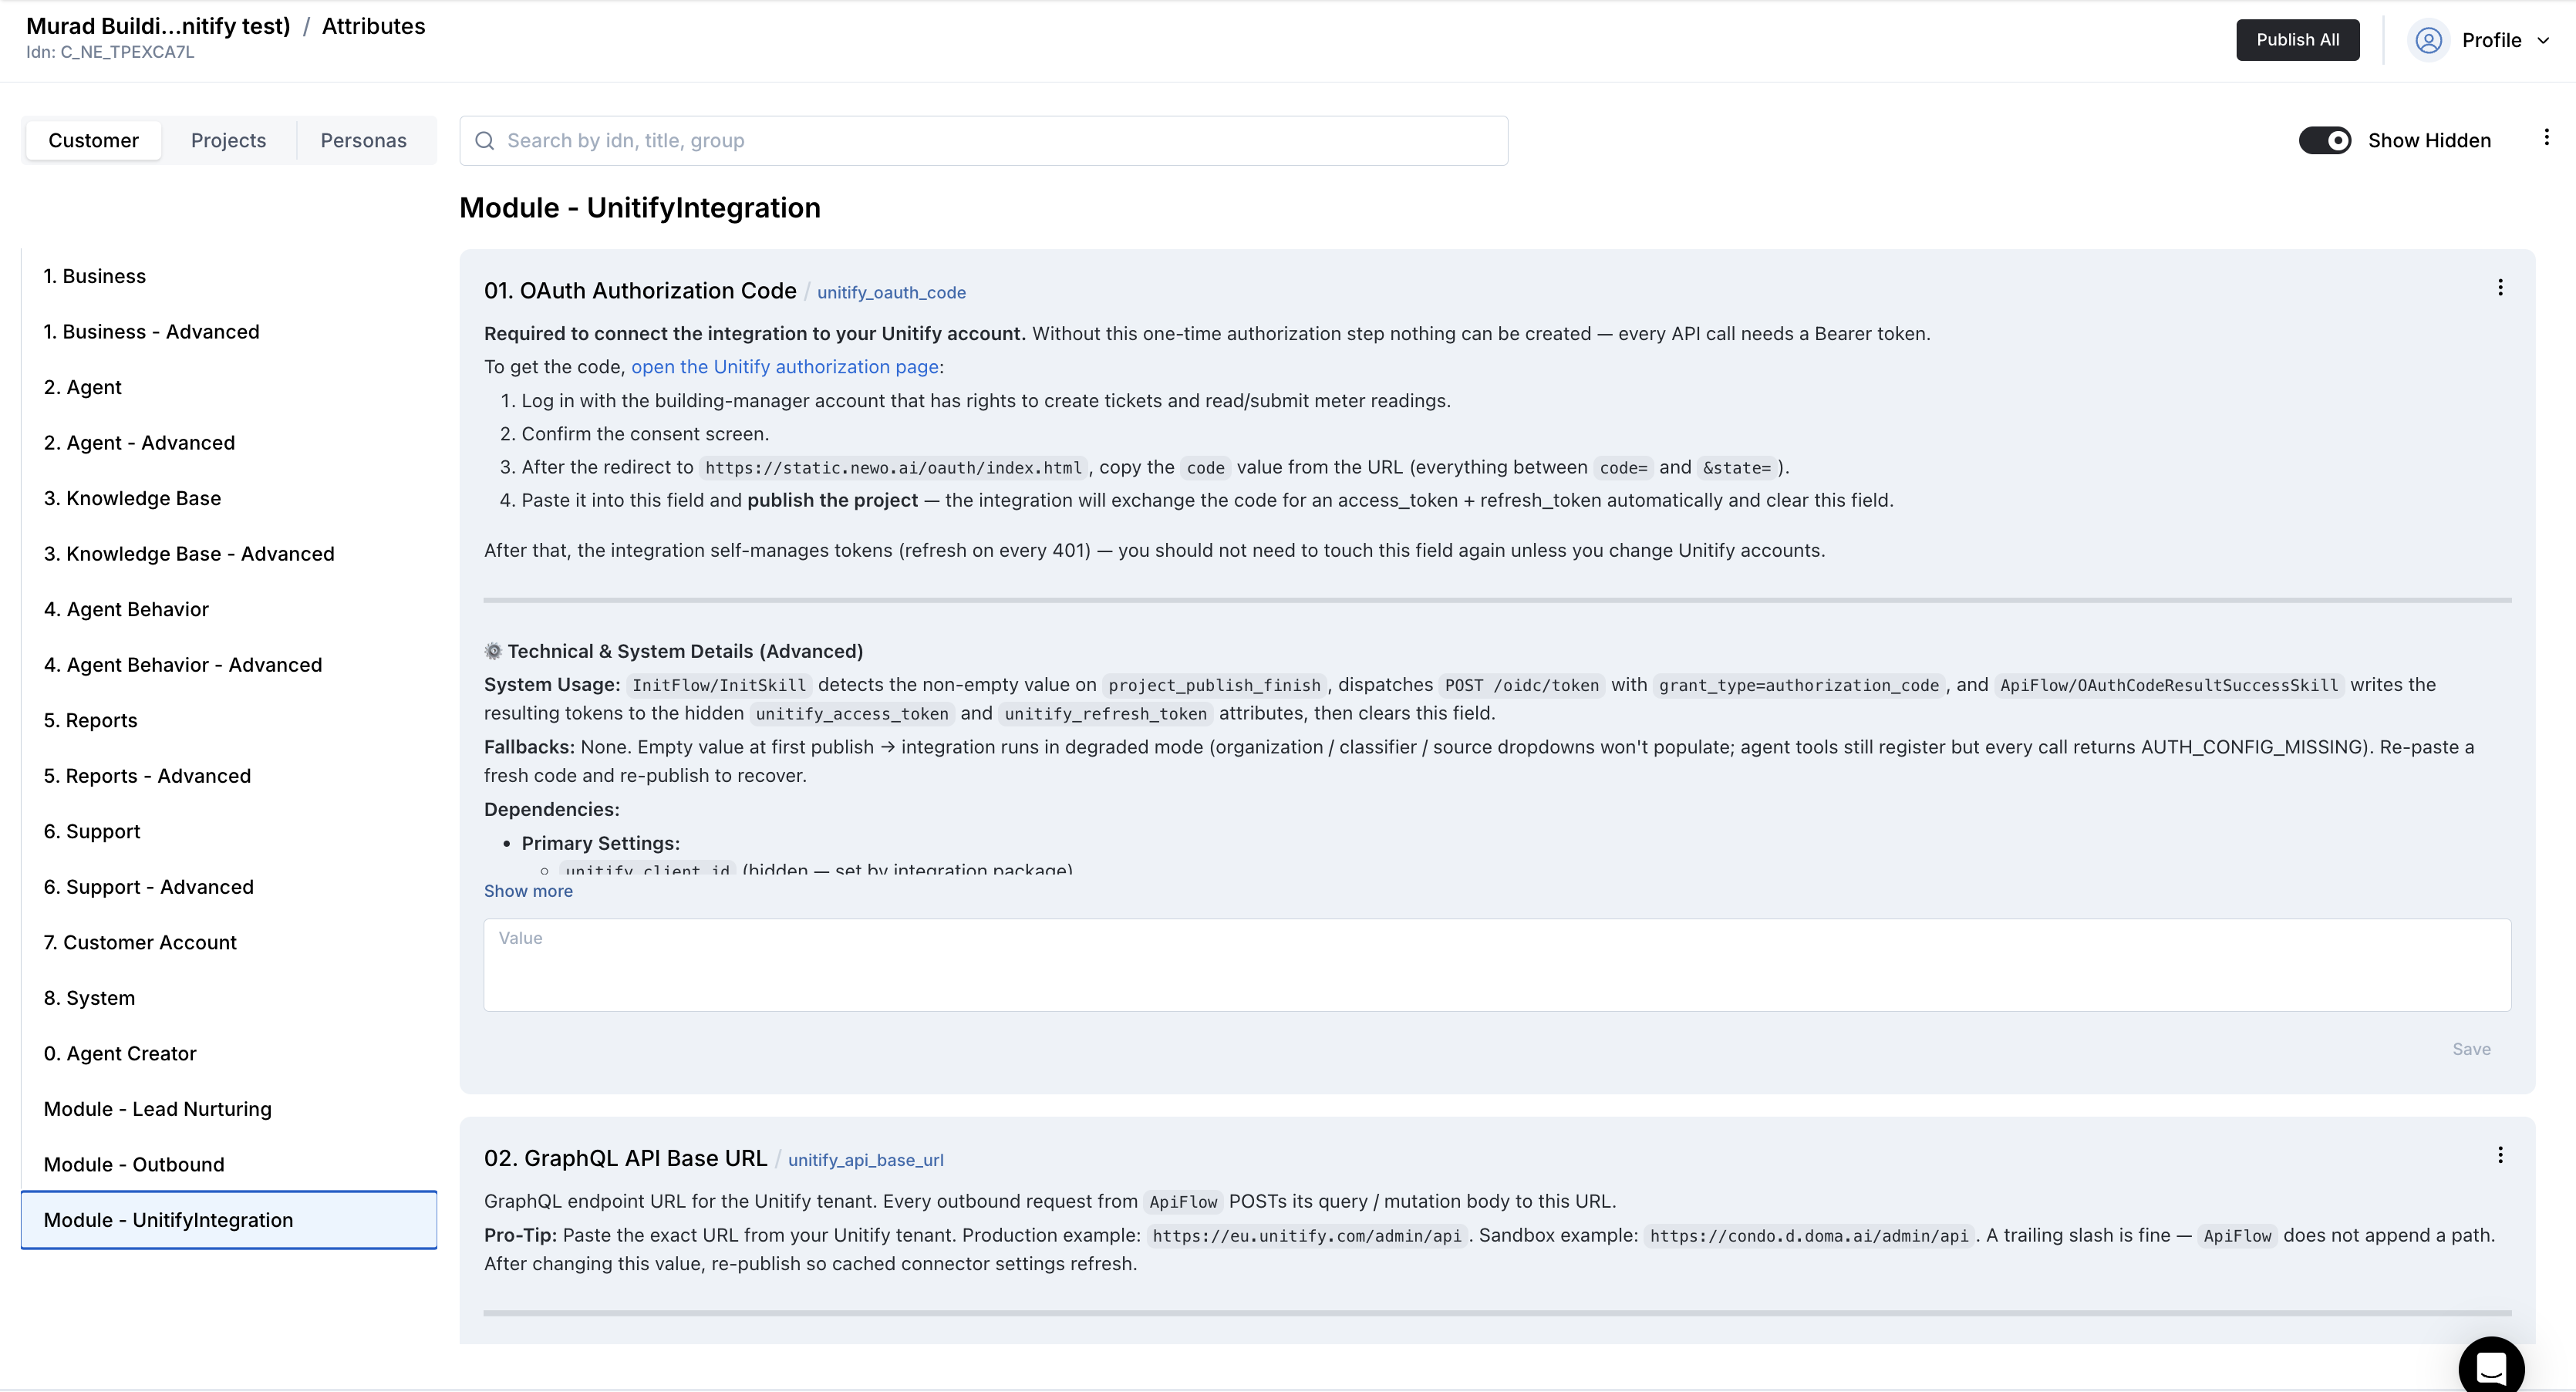Switch to the Projects tab
The image size is (2576, 1392).
228,141
